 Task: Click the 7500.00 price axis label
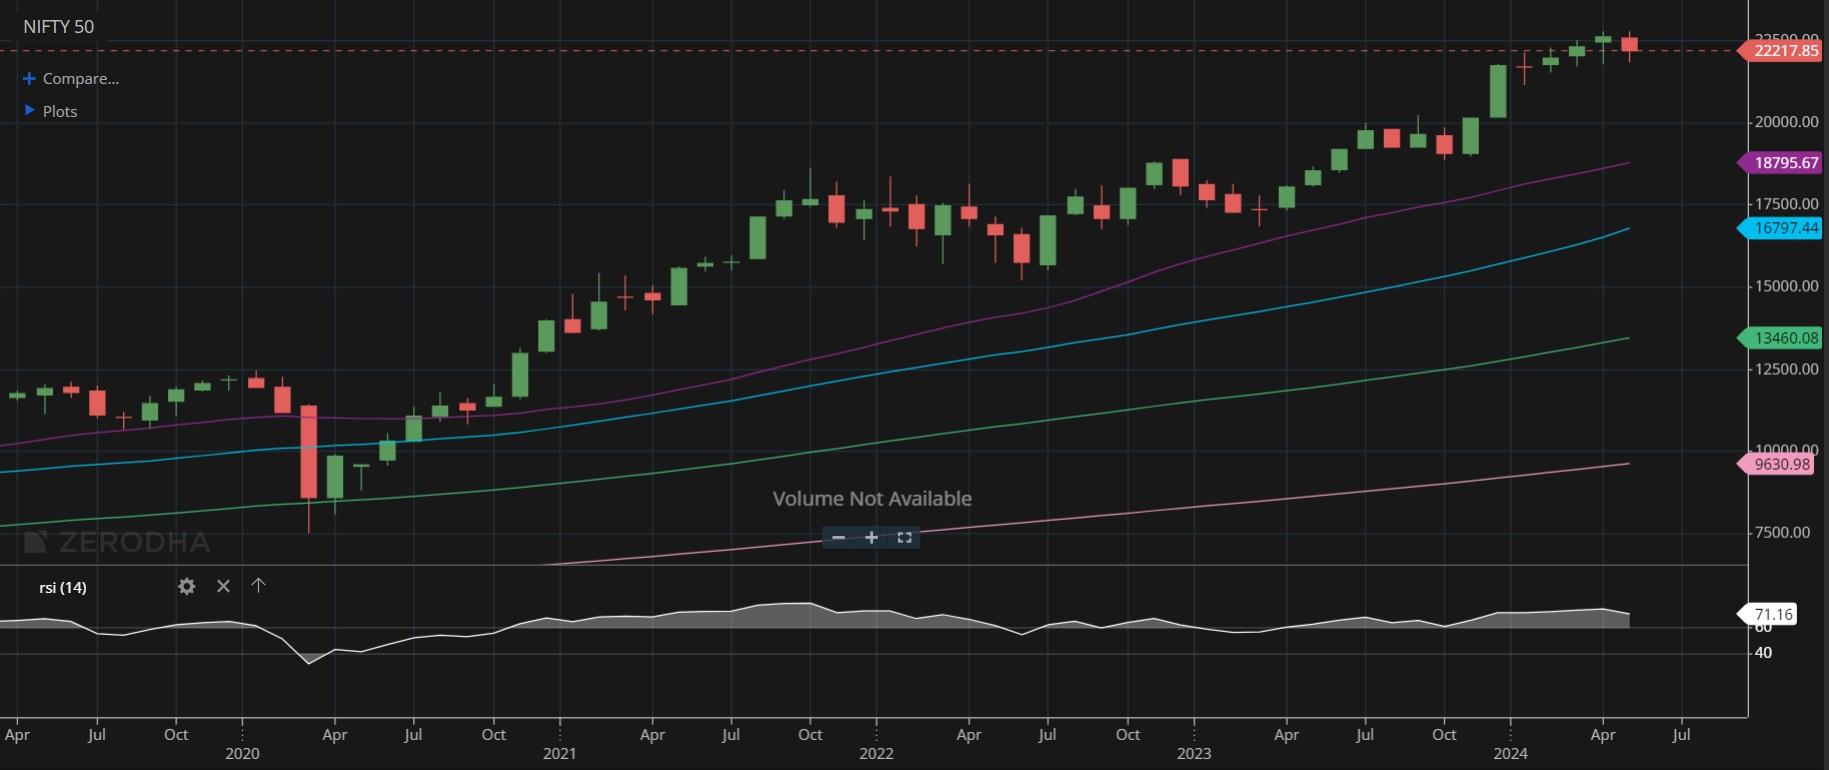coord(1782,532)
